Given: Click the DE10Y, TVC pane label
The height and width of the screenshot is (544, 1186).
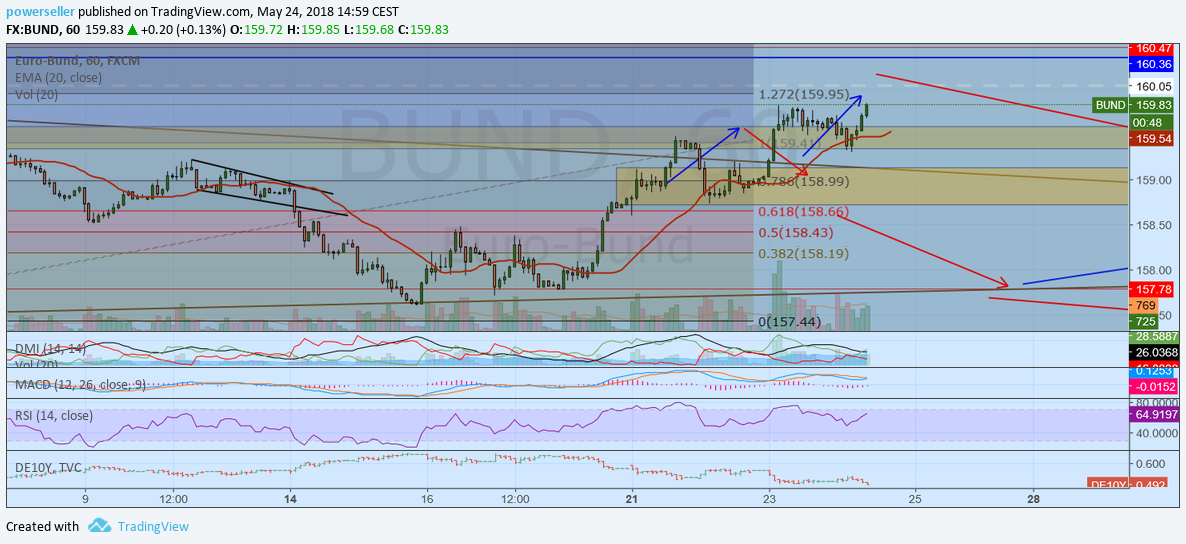Looking at the screenshot, I should click(x=49, y=468).
